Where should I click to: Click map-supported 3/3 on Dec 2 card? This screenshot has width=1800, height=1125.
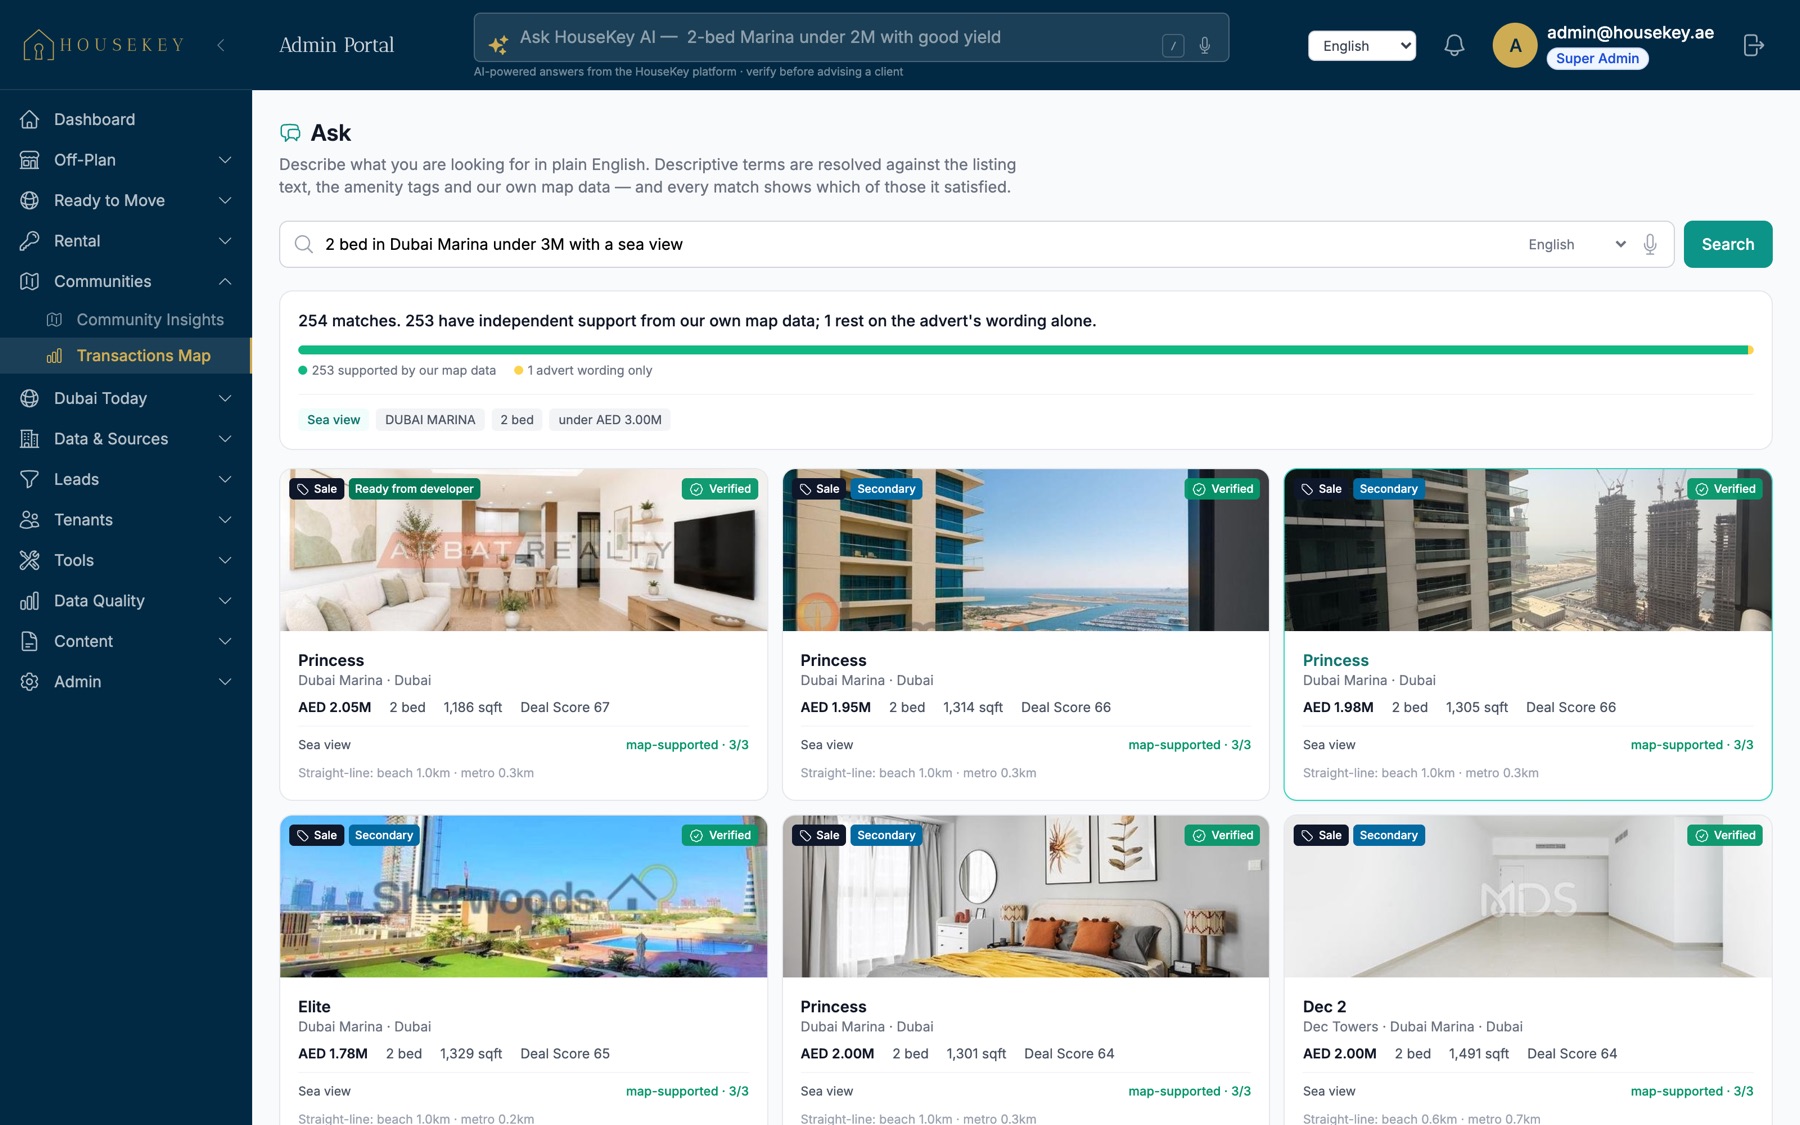tap(1691, 1091)
